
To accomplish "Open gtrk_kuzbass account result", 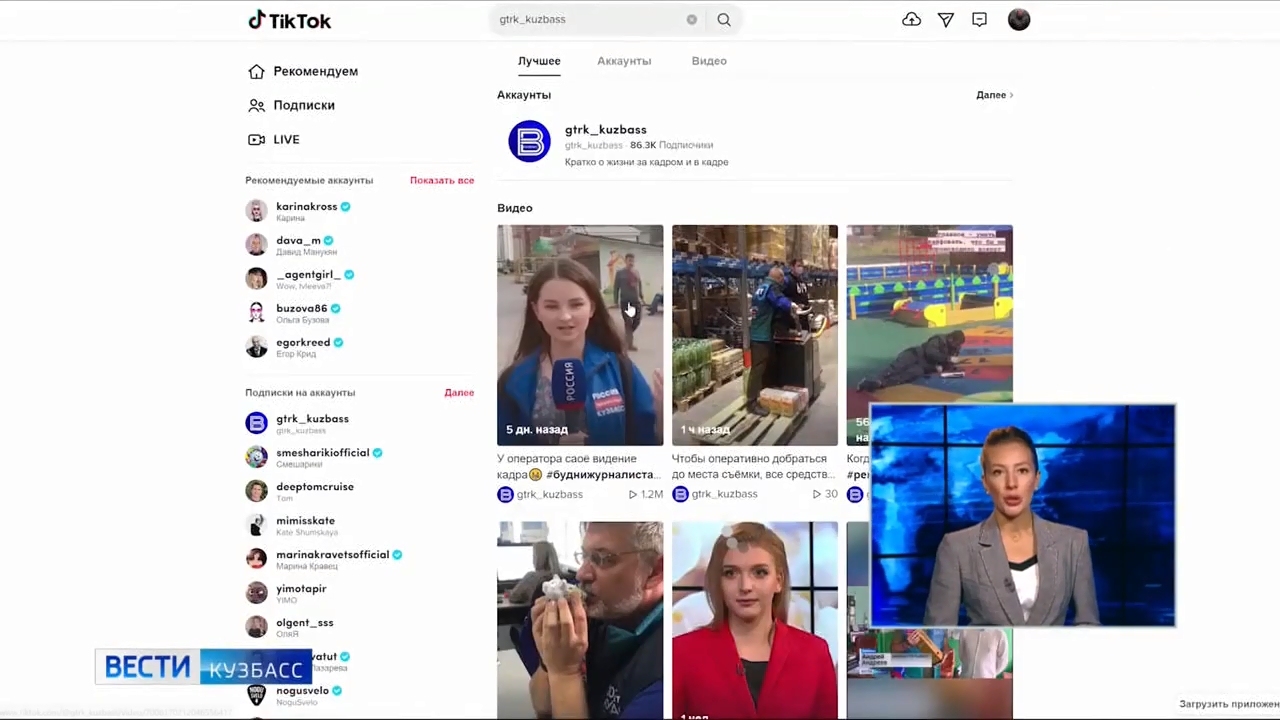I will [605, 130].
